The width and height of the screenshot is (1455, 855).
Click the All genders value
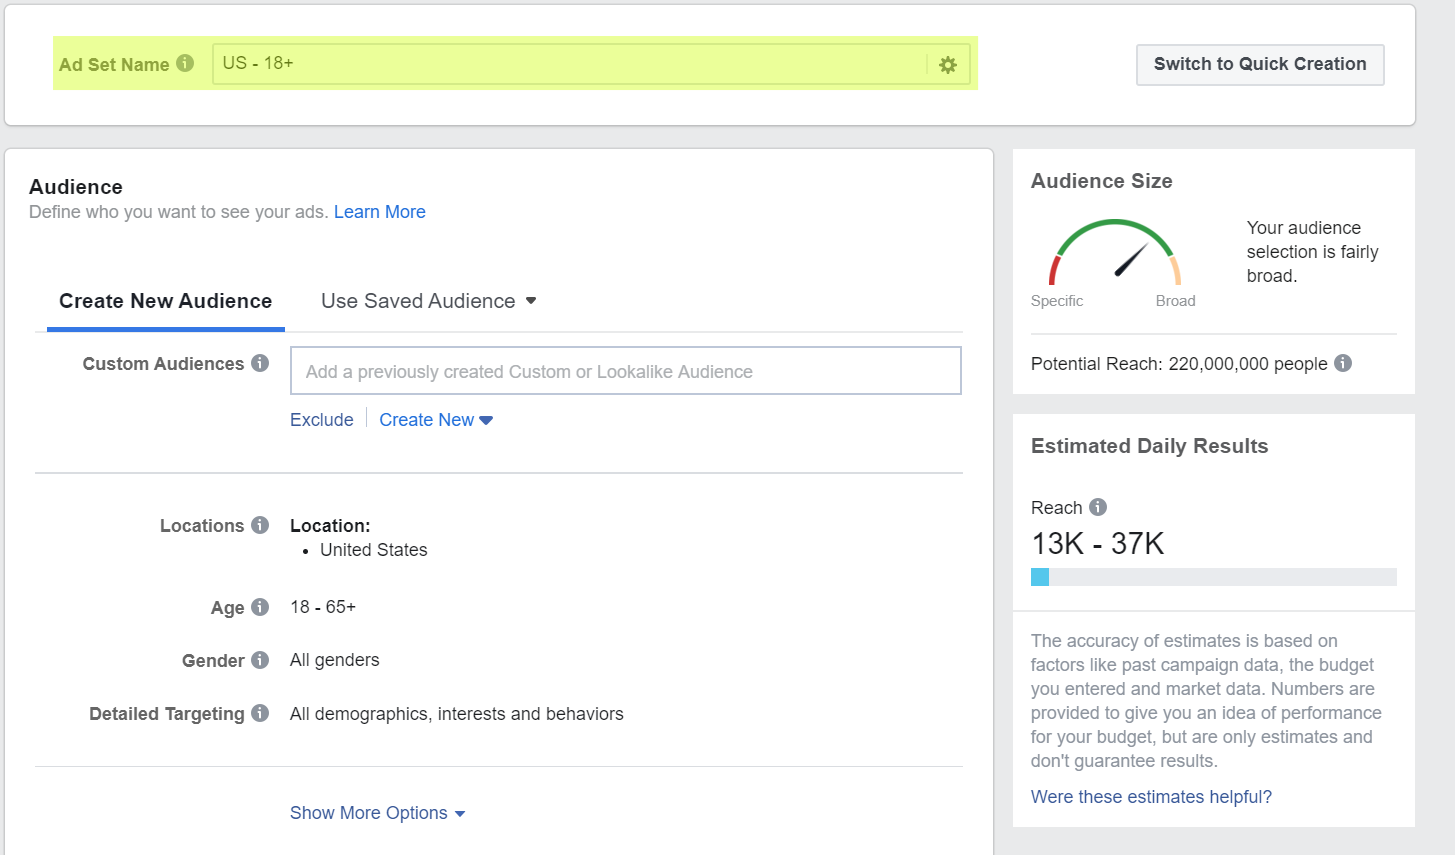click(x=335, y=660)
